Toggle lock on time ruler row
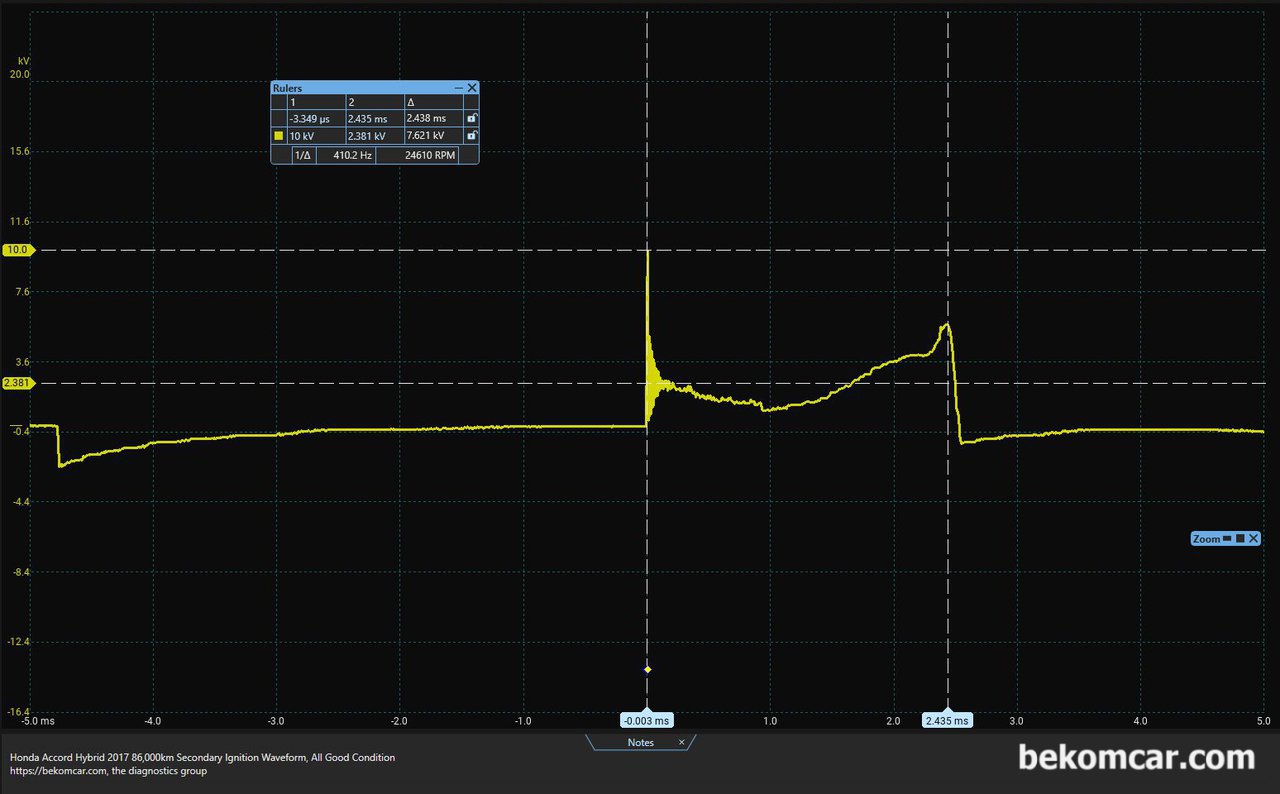The image size is (1280, 794). point(471,118)
